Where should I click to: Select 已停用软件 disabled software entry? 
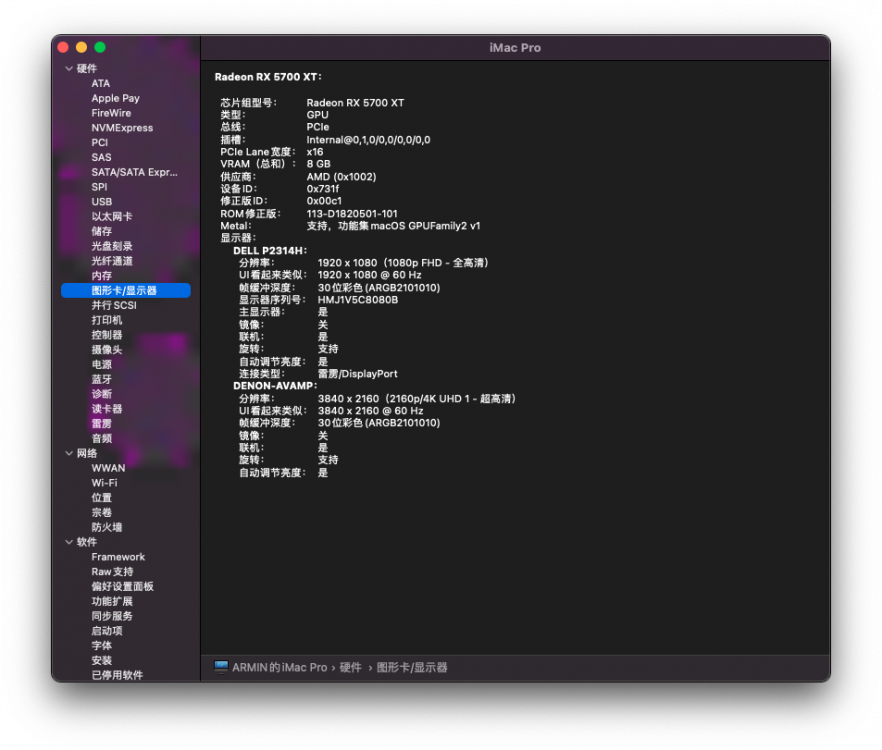[117, 675]
